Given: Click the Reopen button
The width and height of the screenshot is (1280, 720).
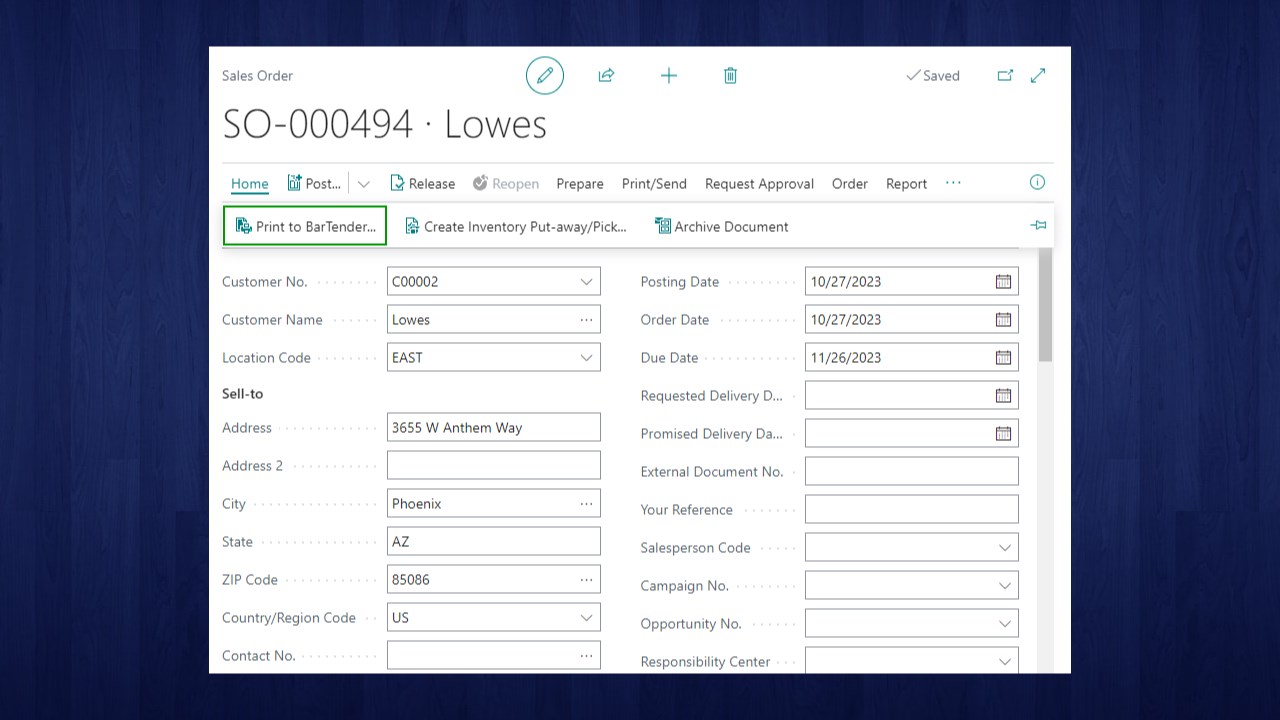Looking at the screenshot, I should pyautogui.click(x=506, y=184).
